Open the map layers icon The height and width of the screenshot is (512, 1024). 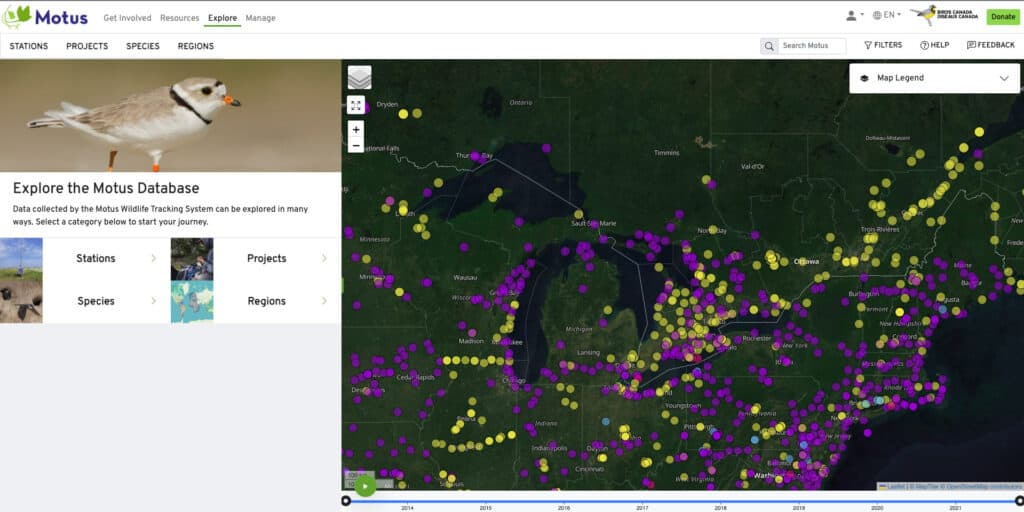point(359,77)
